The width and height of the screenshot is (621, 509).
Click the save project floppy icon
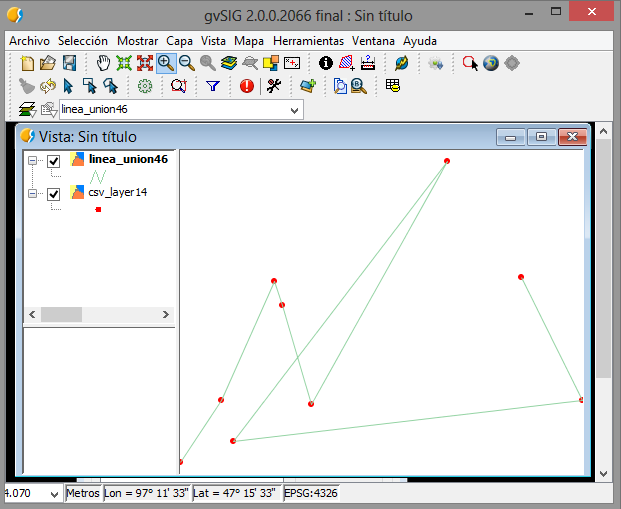69,63
